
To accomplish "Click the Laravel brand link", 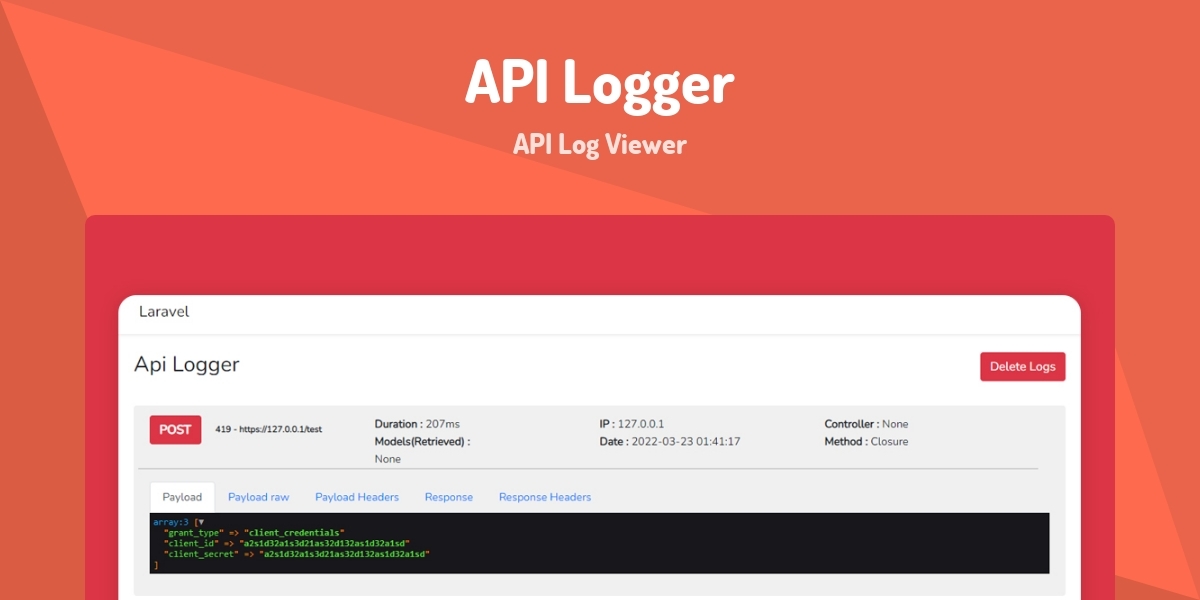I will pos(163,313).
